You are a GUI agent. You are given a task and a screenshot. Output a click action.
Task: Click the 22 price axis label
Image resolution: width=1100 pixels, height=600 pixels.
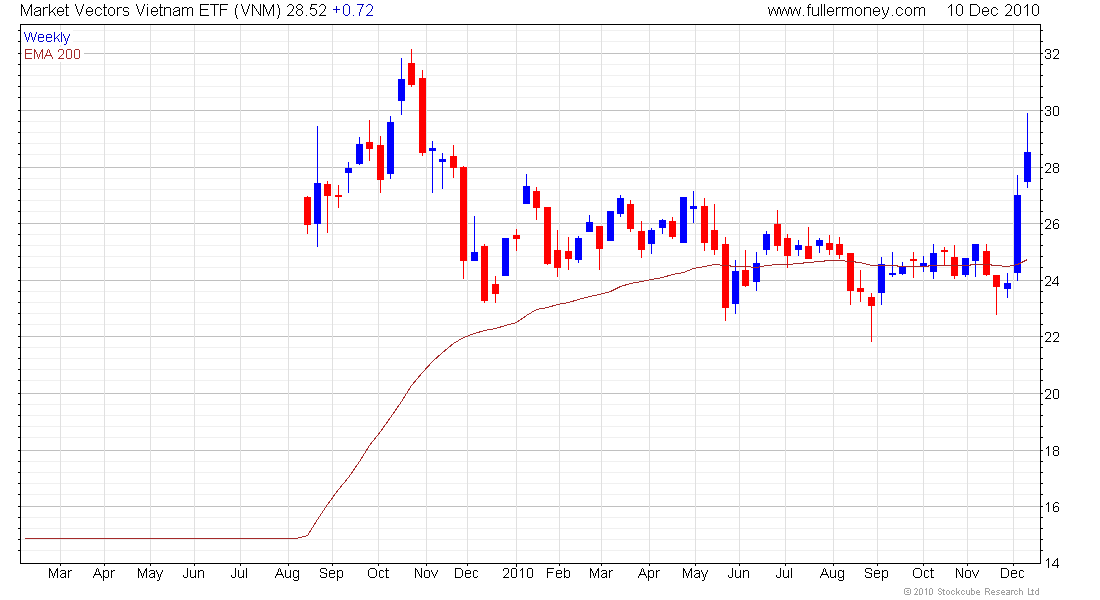[1052, 338]
